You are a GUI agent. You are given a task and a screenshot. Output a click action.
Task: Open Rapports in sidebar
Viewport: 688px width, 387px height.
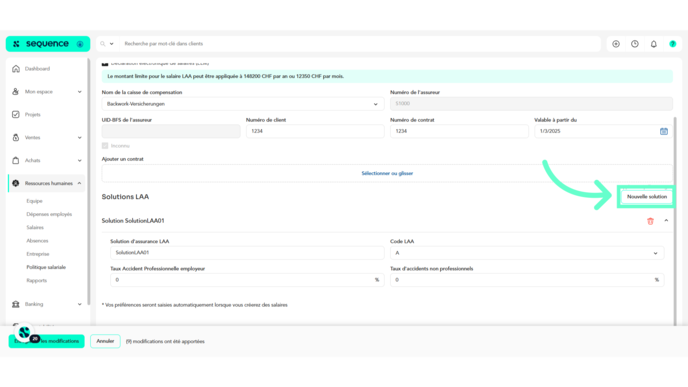(36, 280)
